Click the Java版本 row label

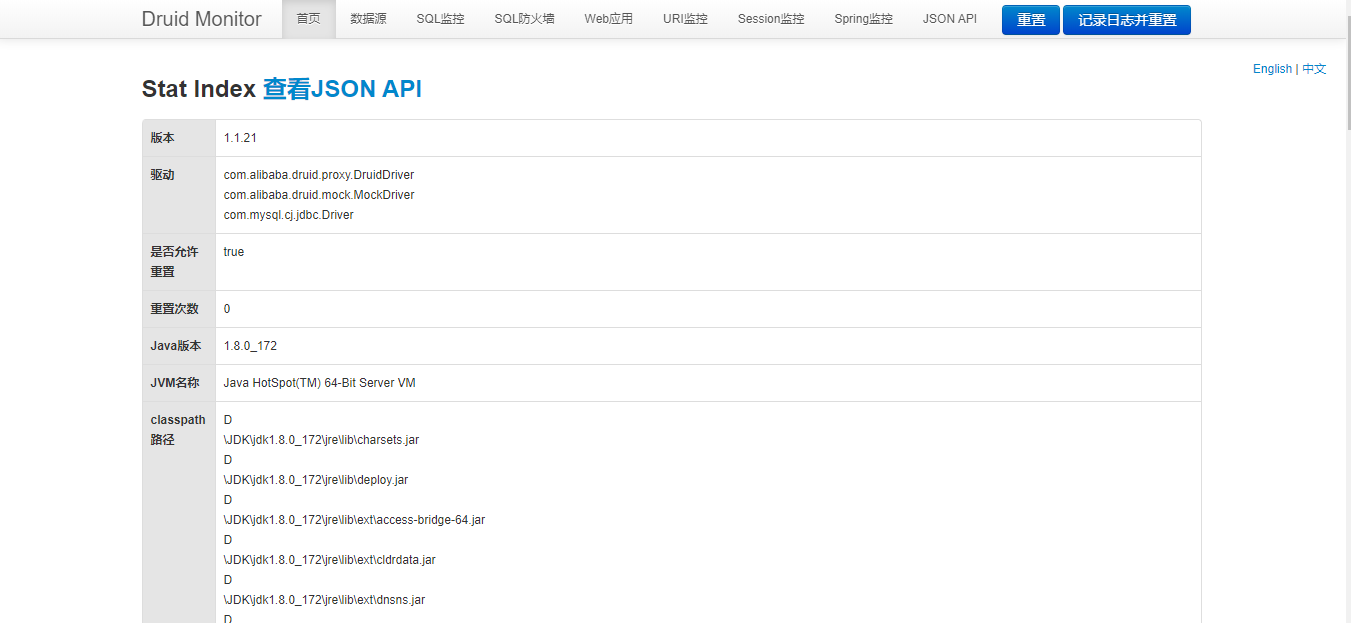pyautogui.click(x=176, y=346)
